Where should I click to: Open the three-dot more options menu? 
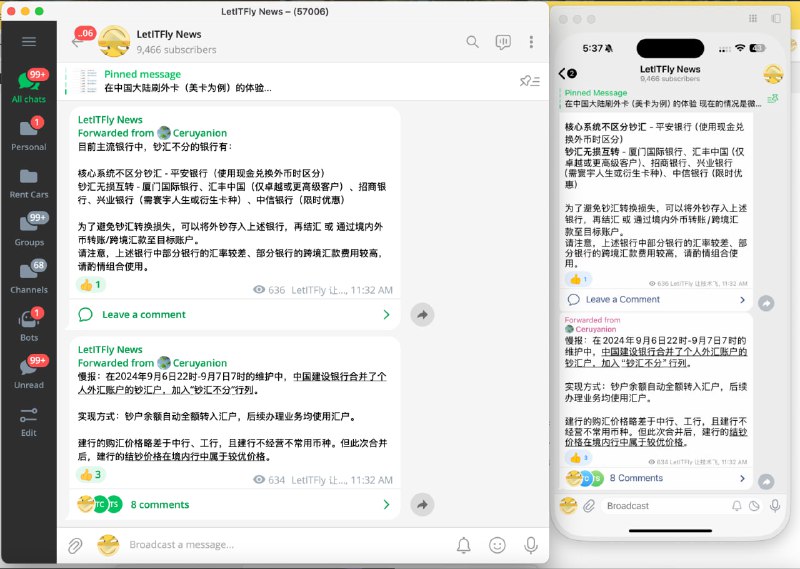[x=531, y=42]
